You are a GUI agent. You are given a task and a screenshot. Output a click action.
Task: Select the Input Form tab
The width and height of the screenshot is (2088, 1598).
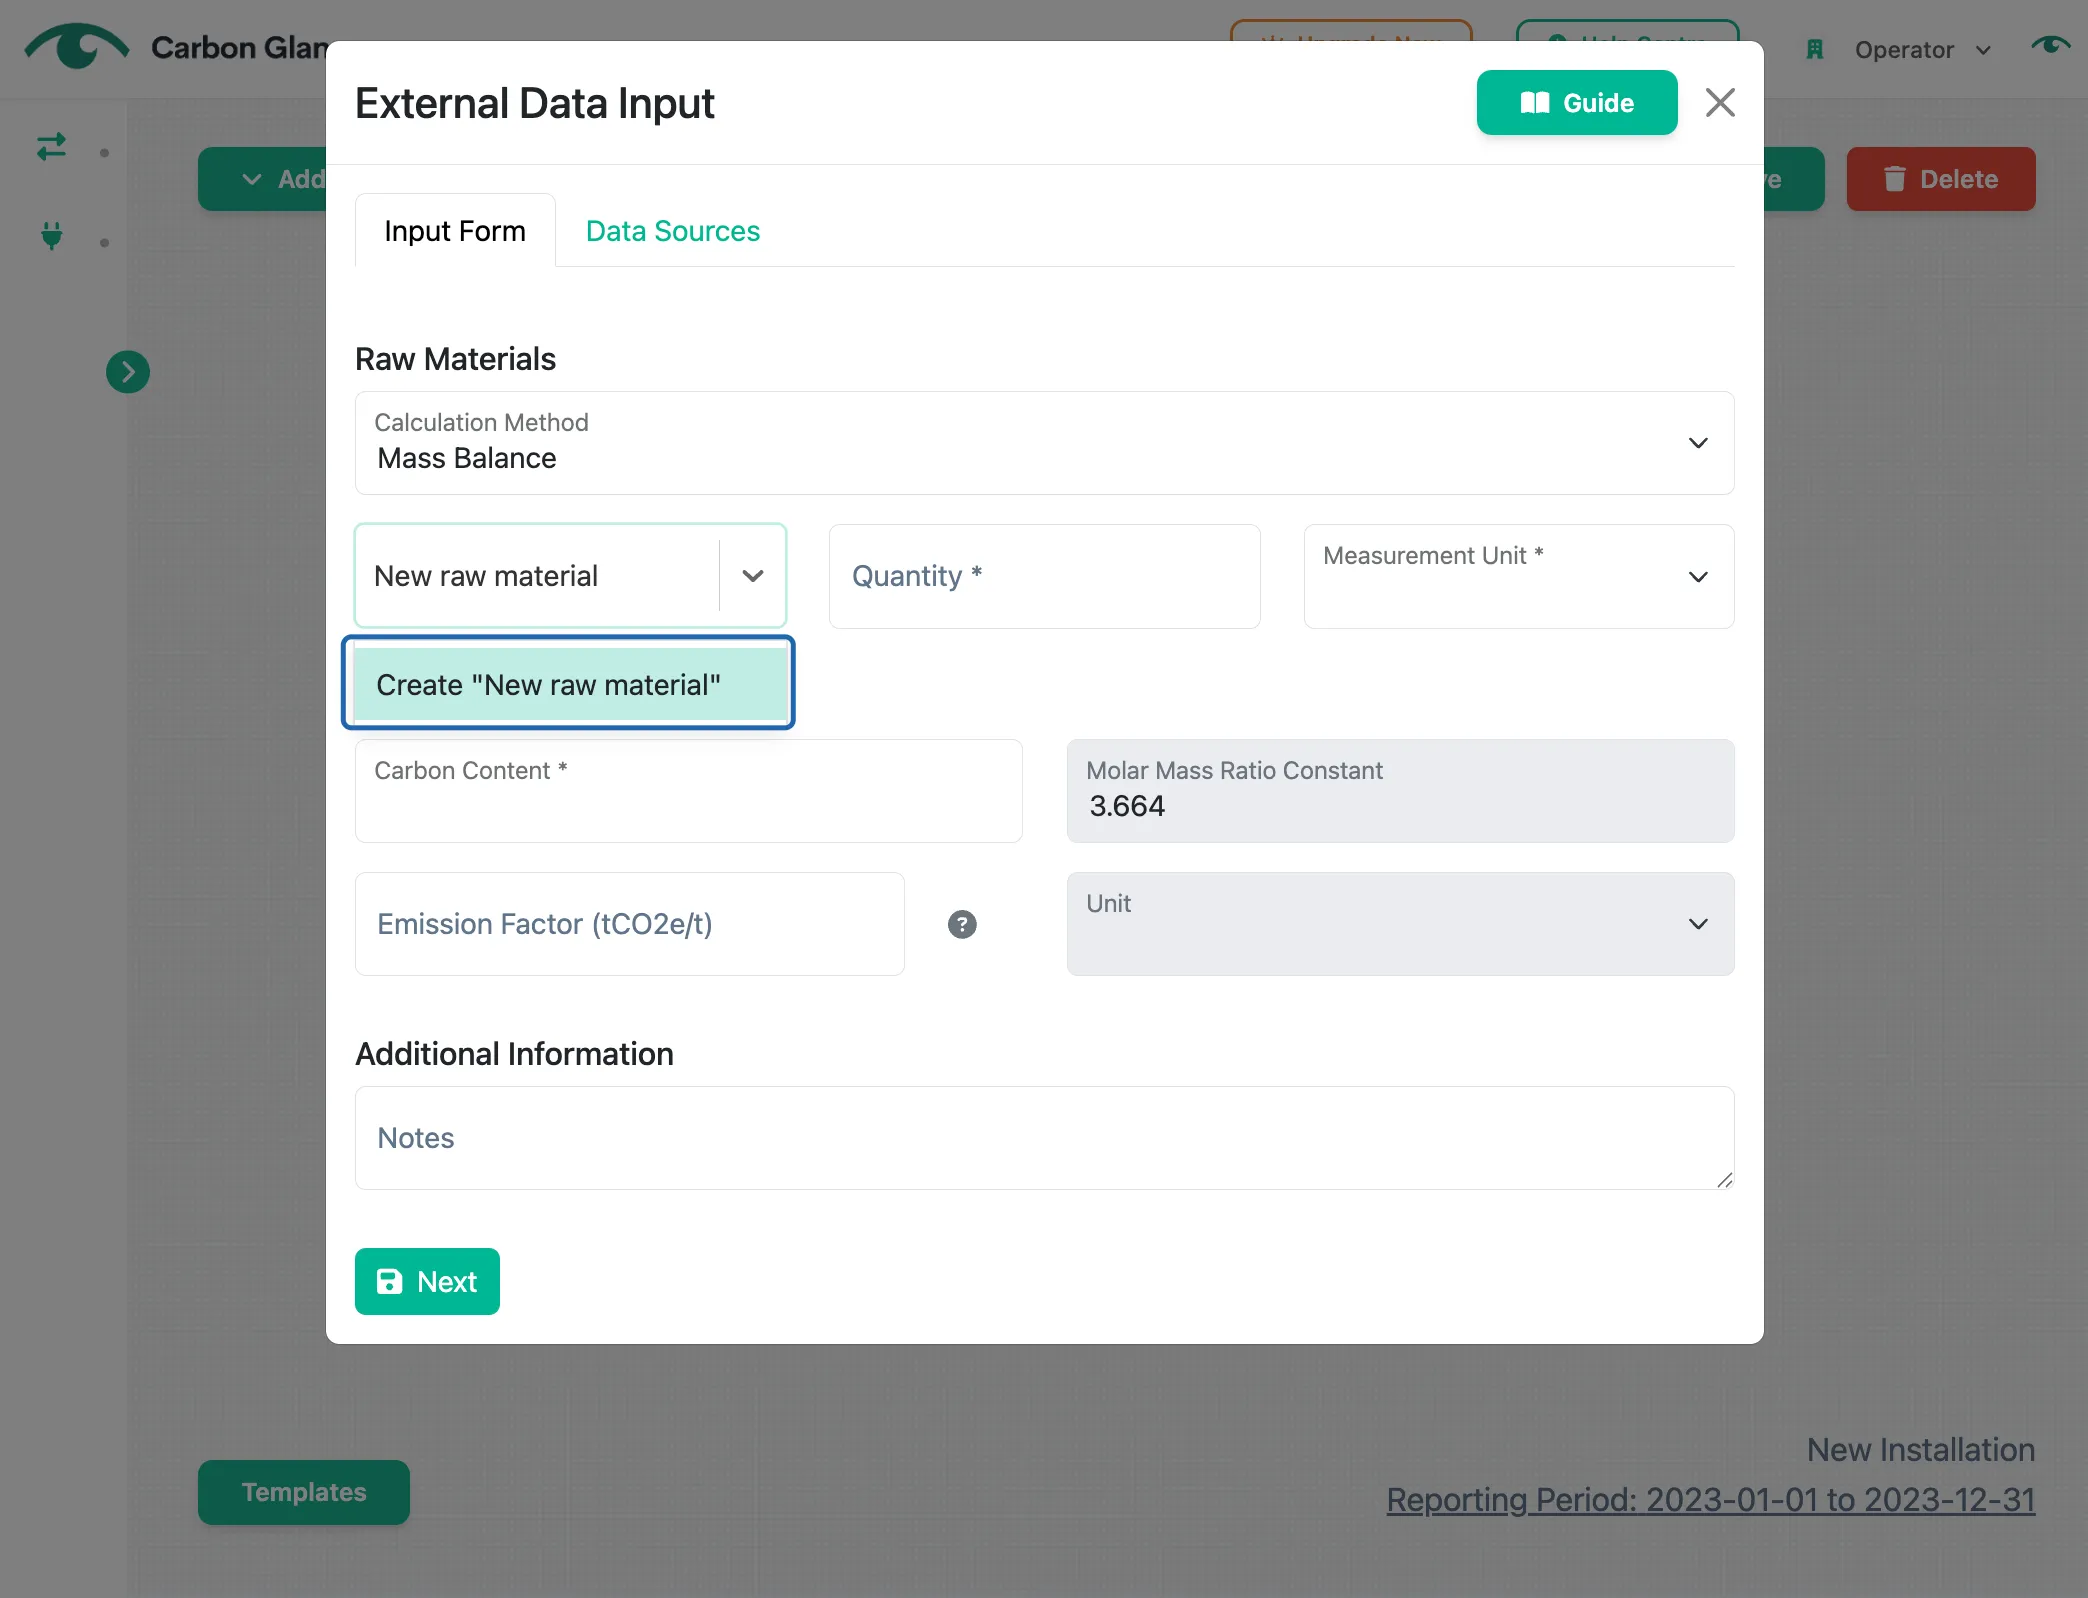tap(455, 231)
